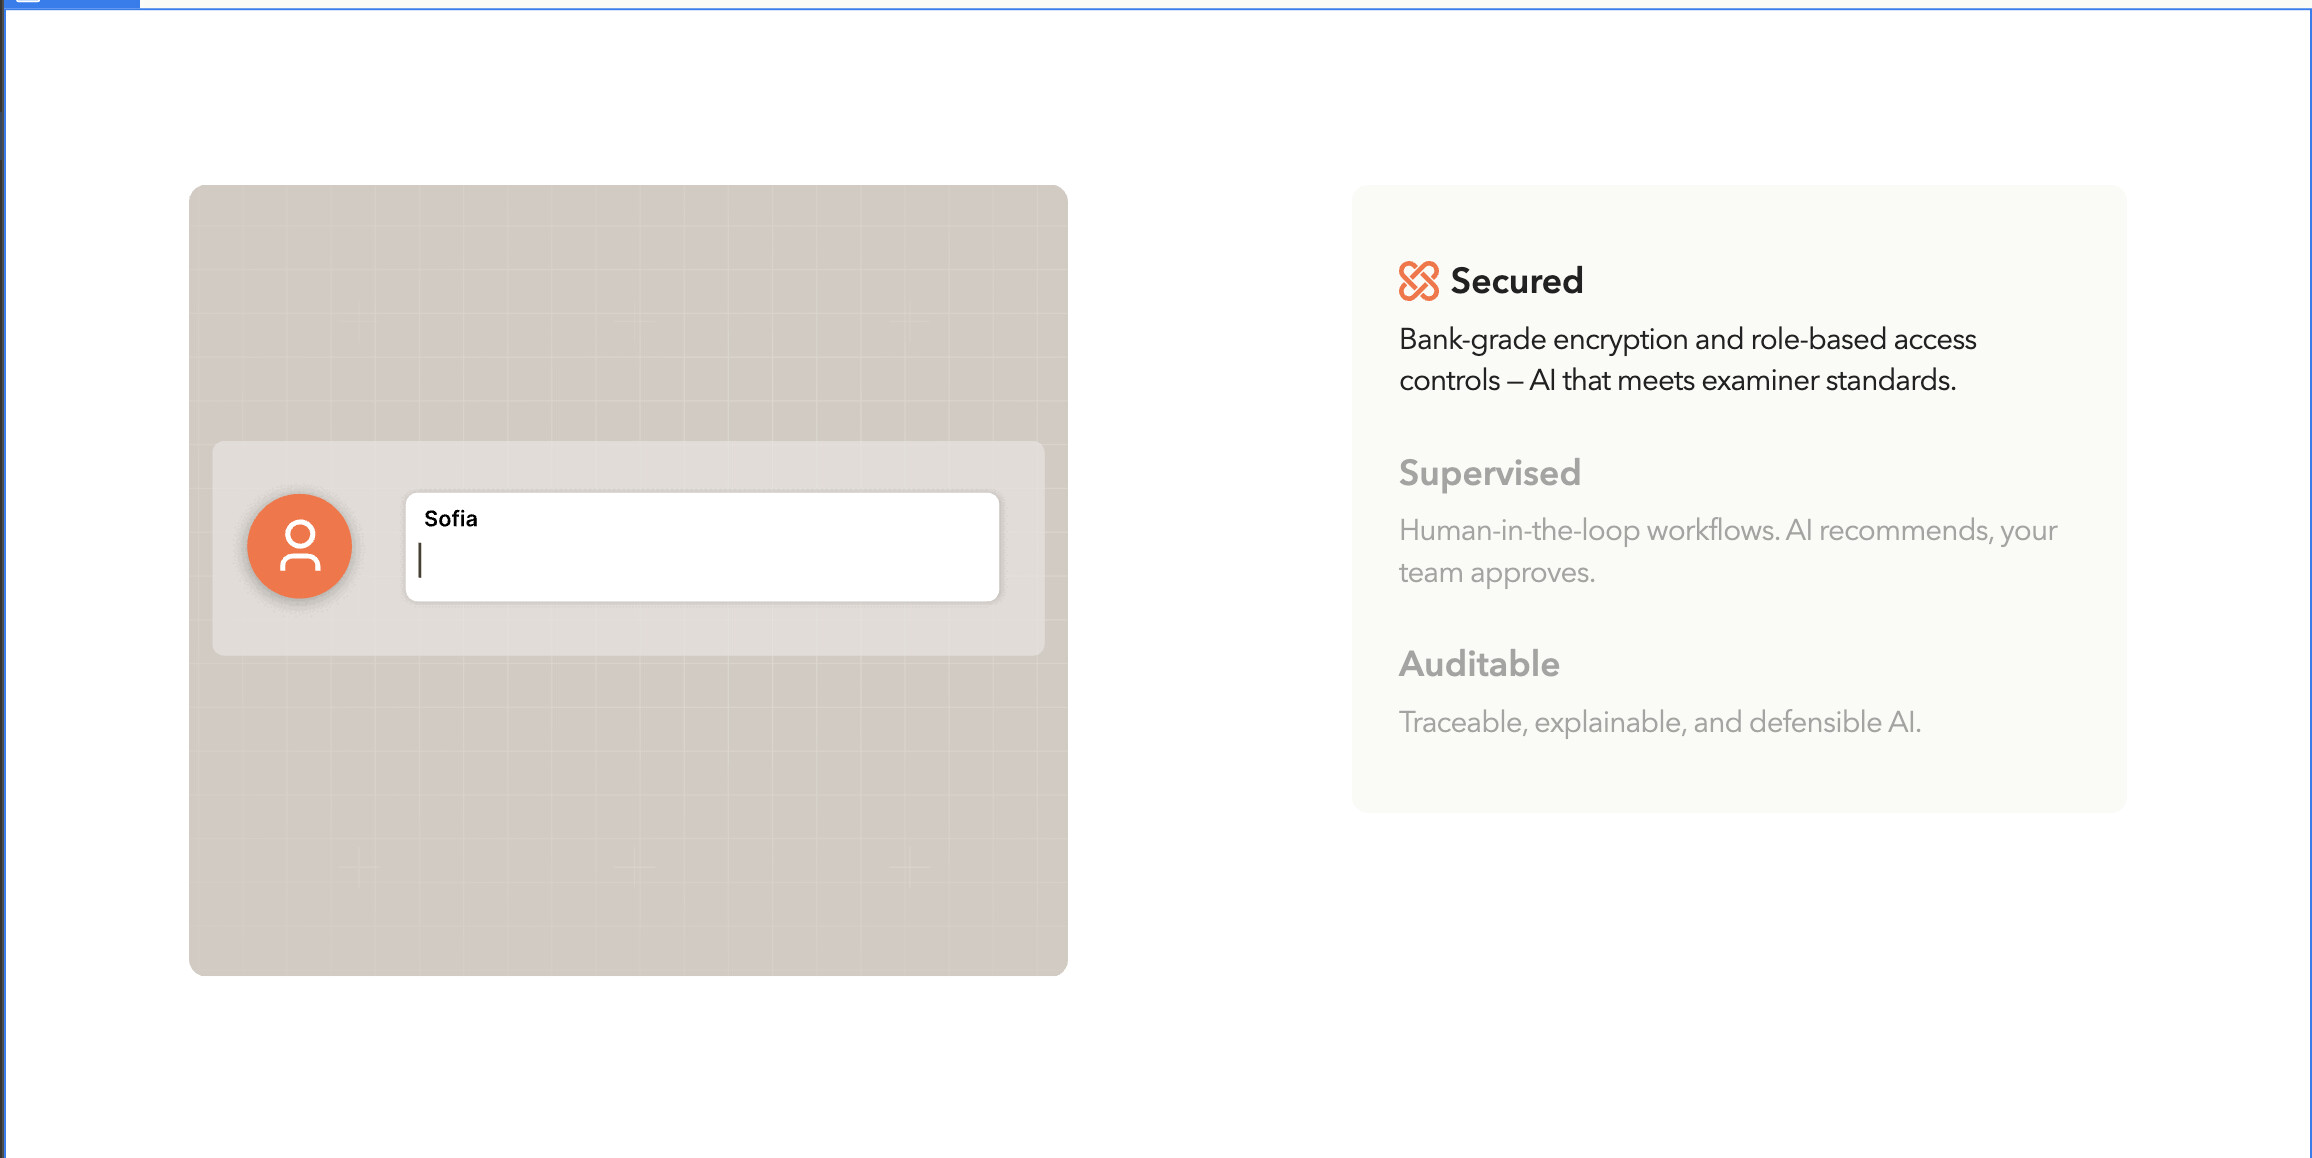Click the examiner standards text line

(x=1677, y=381)
